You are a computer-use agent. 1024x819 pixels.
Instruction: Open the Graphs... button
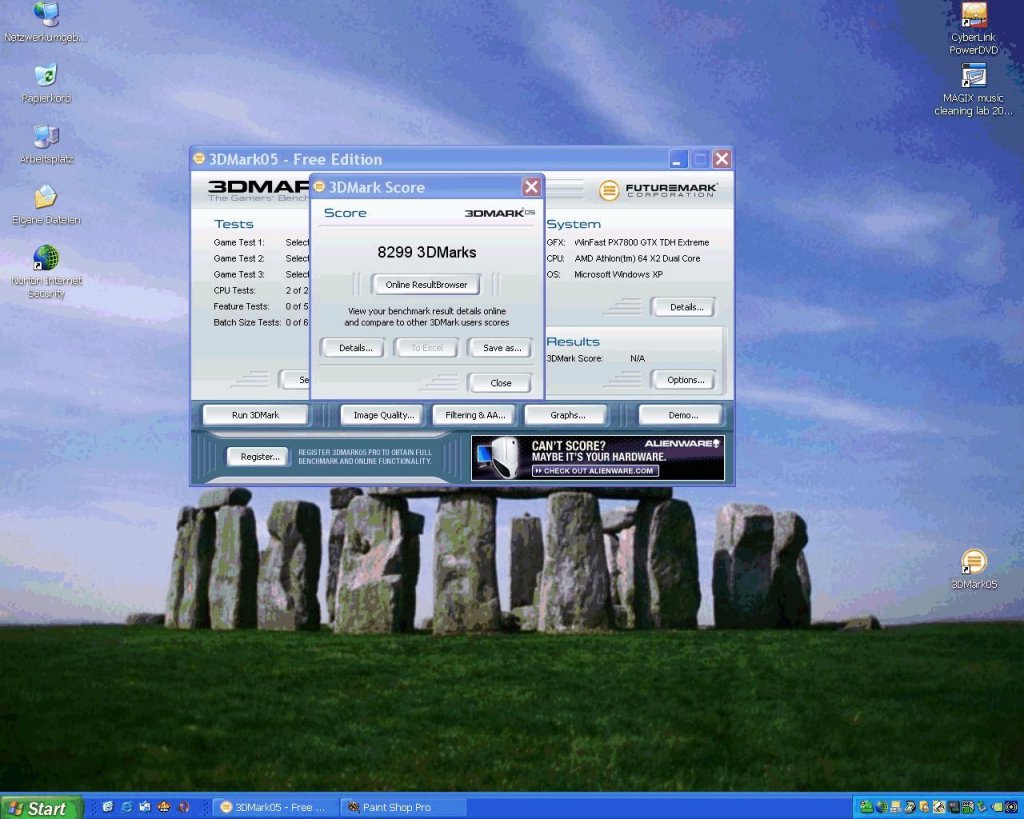[567, 415]
